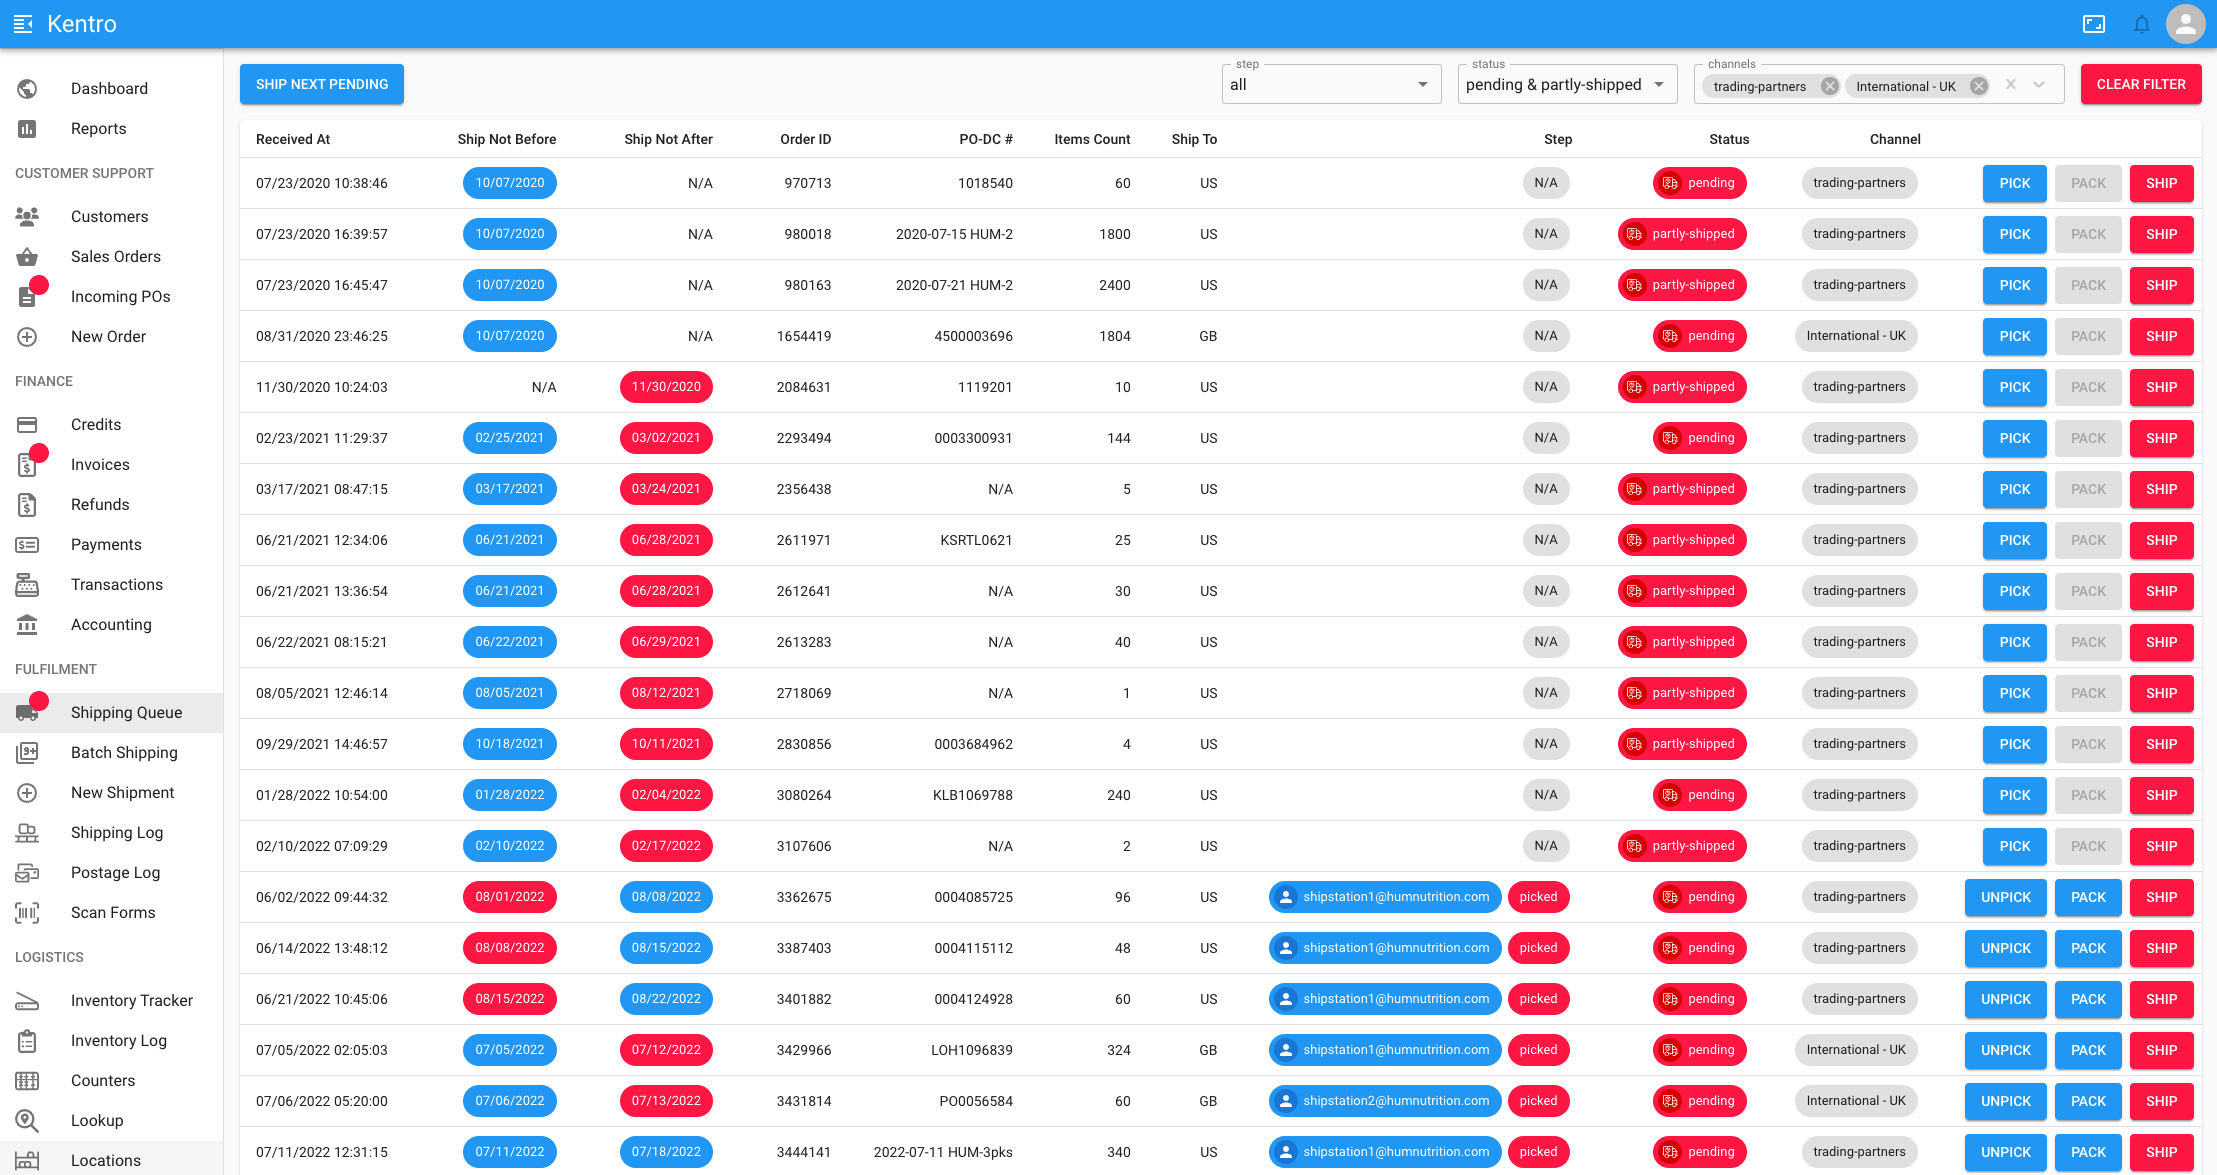Click the Incoming POs sidebar icon
2217x1175 pixels.
tap(27, 296)
